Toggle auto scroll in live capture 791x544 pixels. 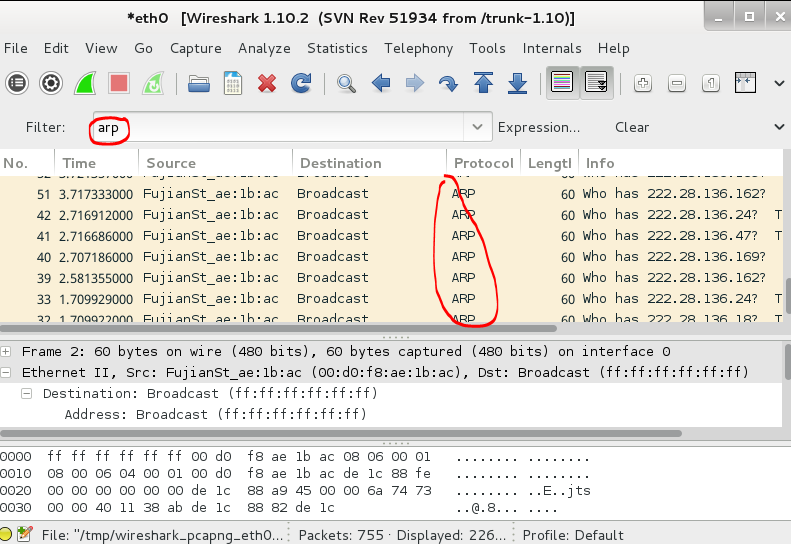pyautogui.click(x=596, y=82)
